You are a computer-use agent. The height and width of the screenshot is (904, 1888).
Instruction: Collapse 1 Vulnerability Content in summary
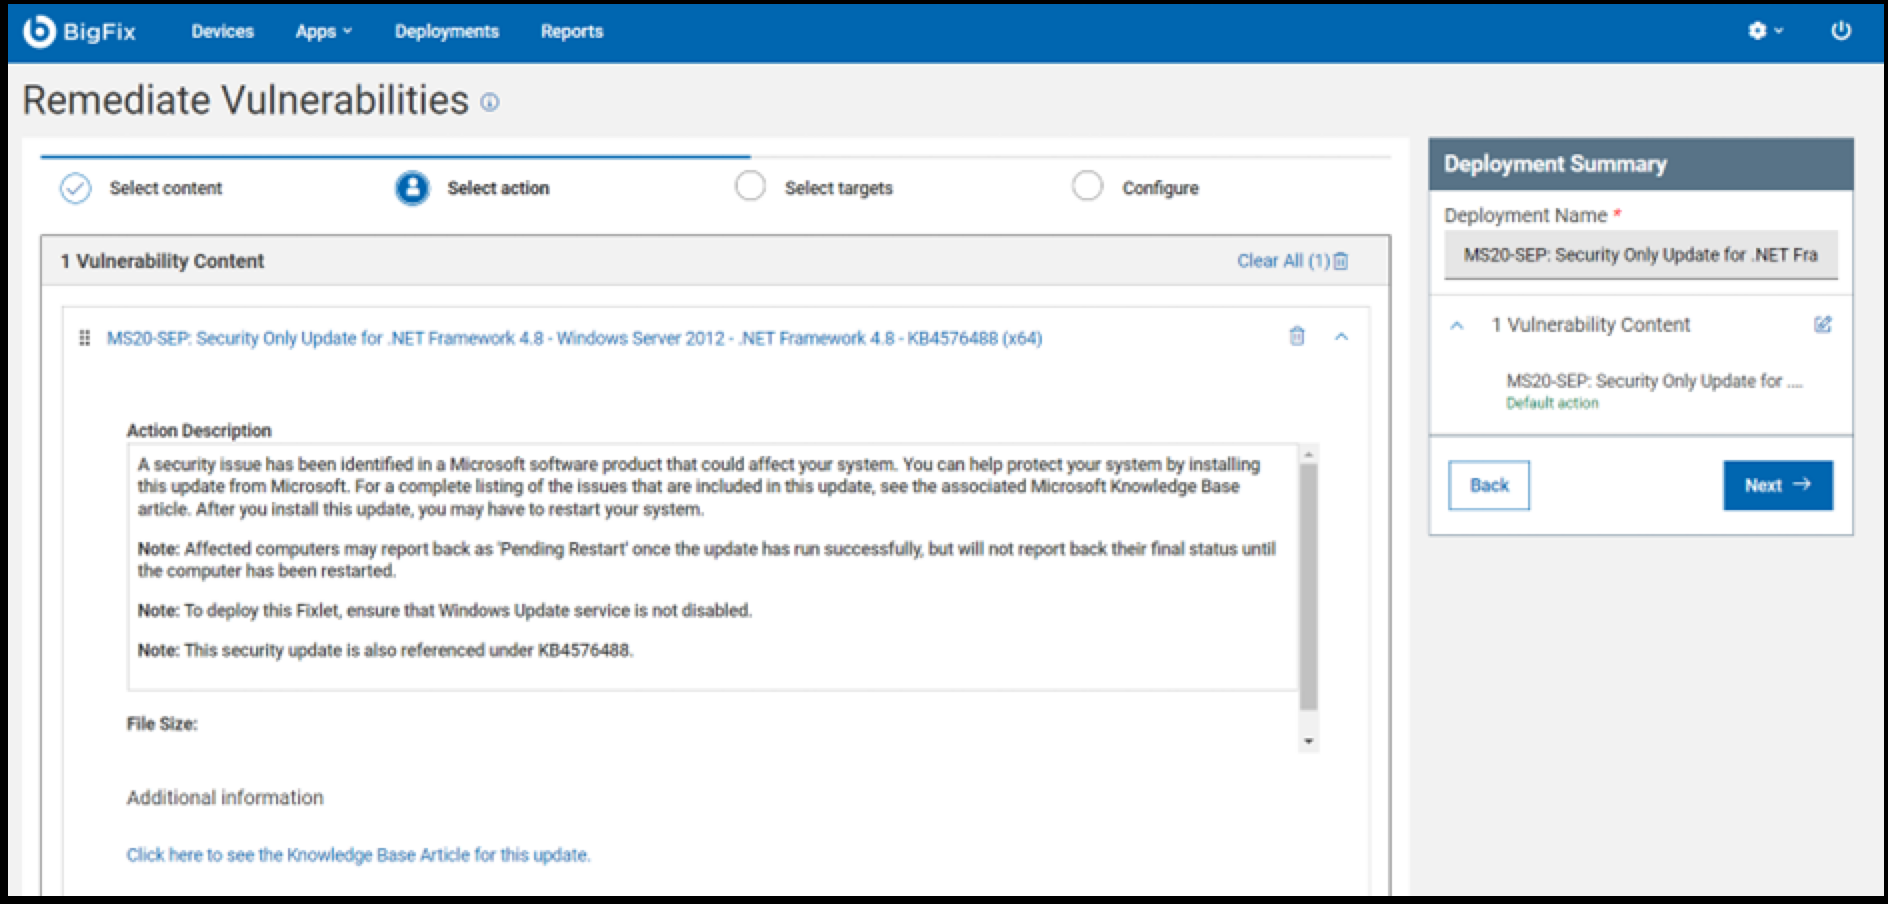1457,325
